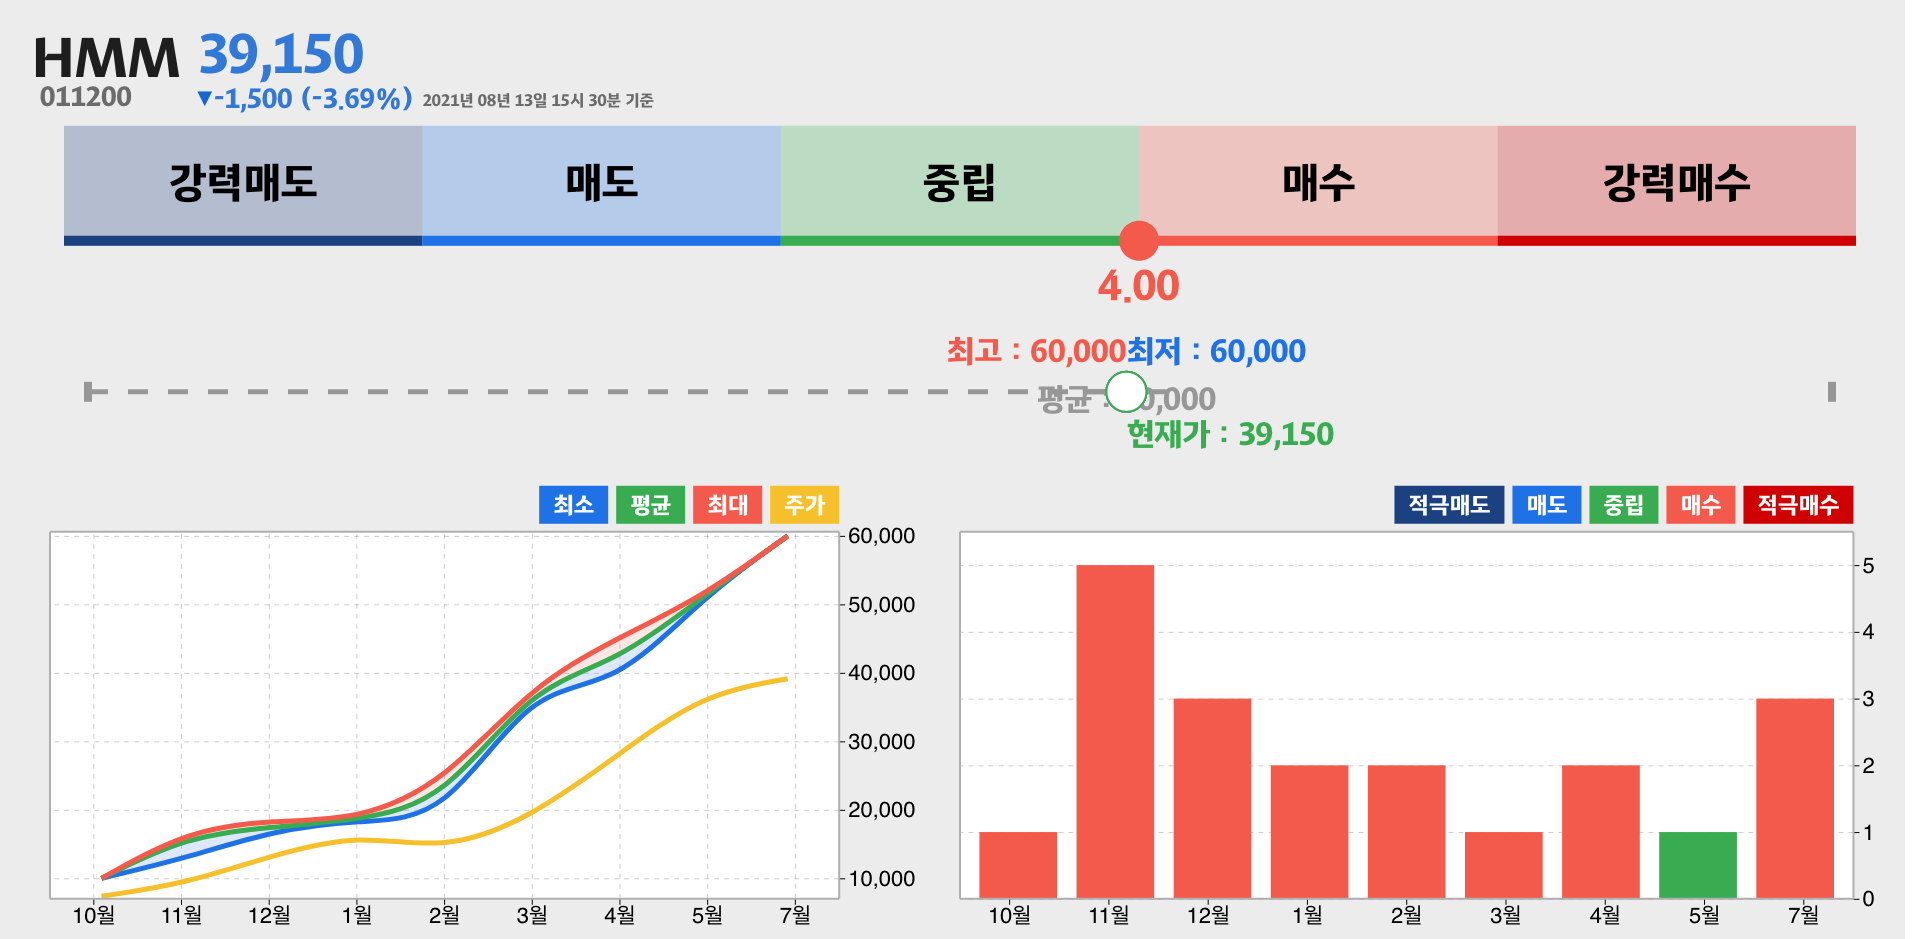Click the 60,000 axis label on price chart
The width and height of the screenshot is (1920, 939).
[882, 536]
